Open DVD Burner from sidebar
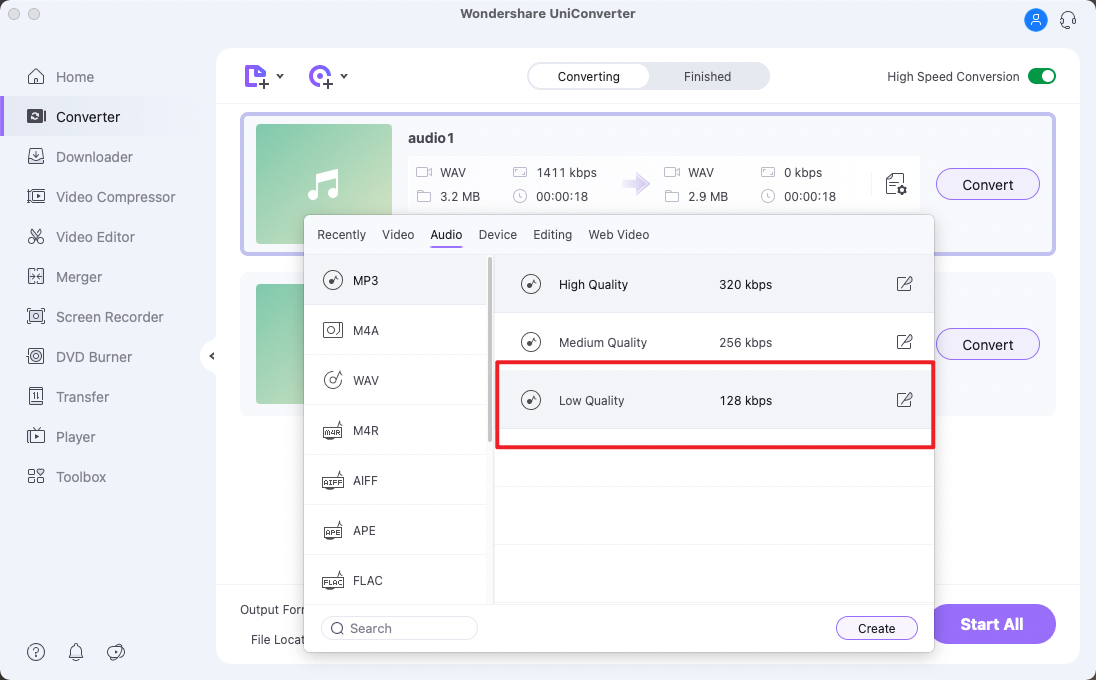 pyautogui.click(x=79, y=356)
